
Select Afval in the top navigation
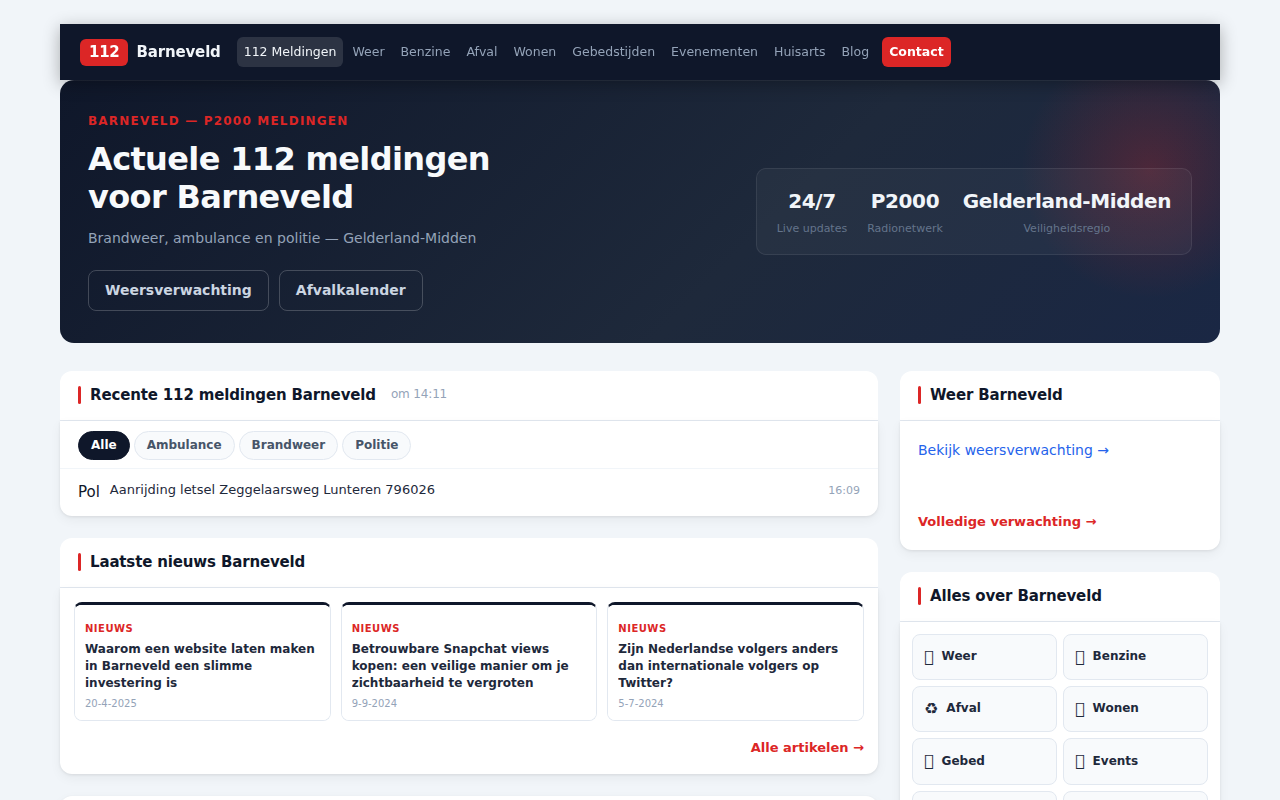(x=482, y=52)
